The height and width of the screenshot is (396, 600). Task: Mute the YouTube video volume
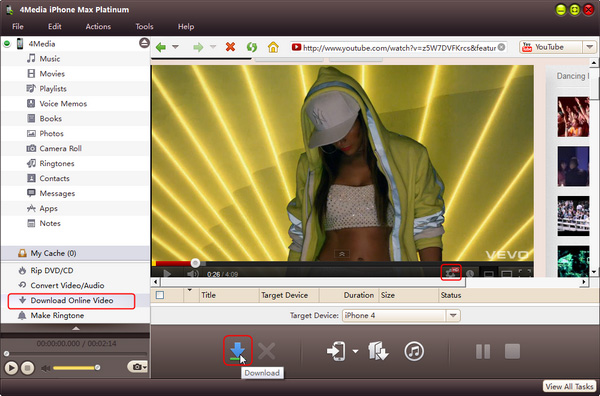pos(192,274)
